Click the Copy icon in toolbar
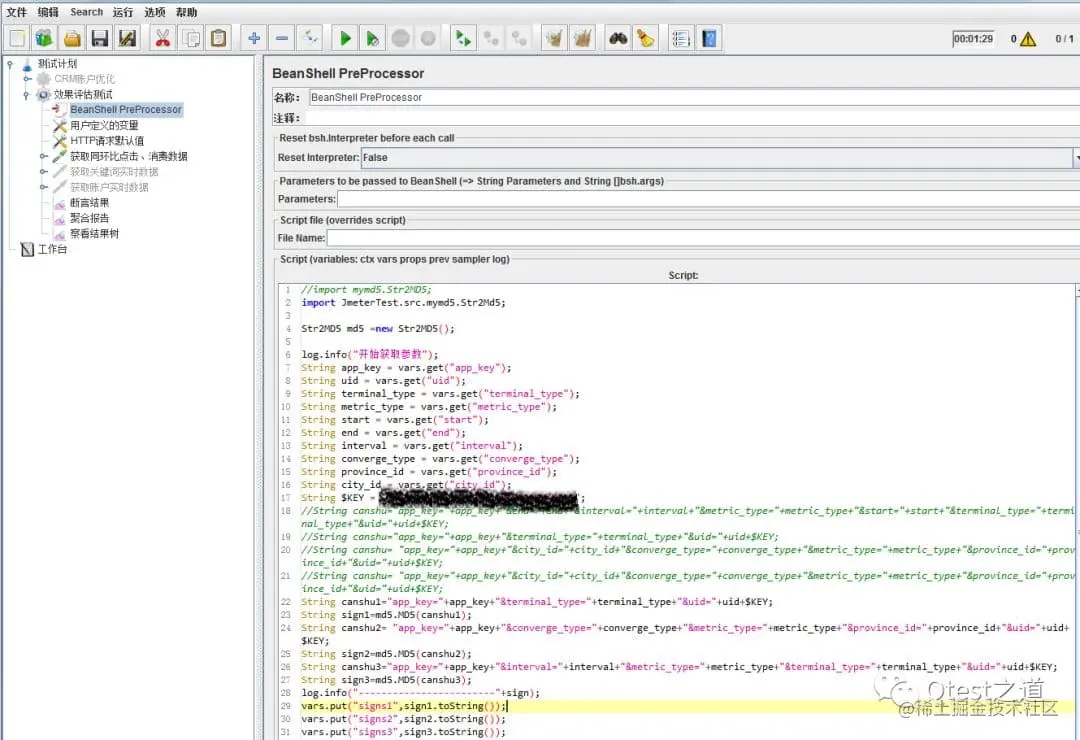The width and height of the screenshot is (1080, 740). tap(191, 39)
